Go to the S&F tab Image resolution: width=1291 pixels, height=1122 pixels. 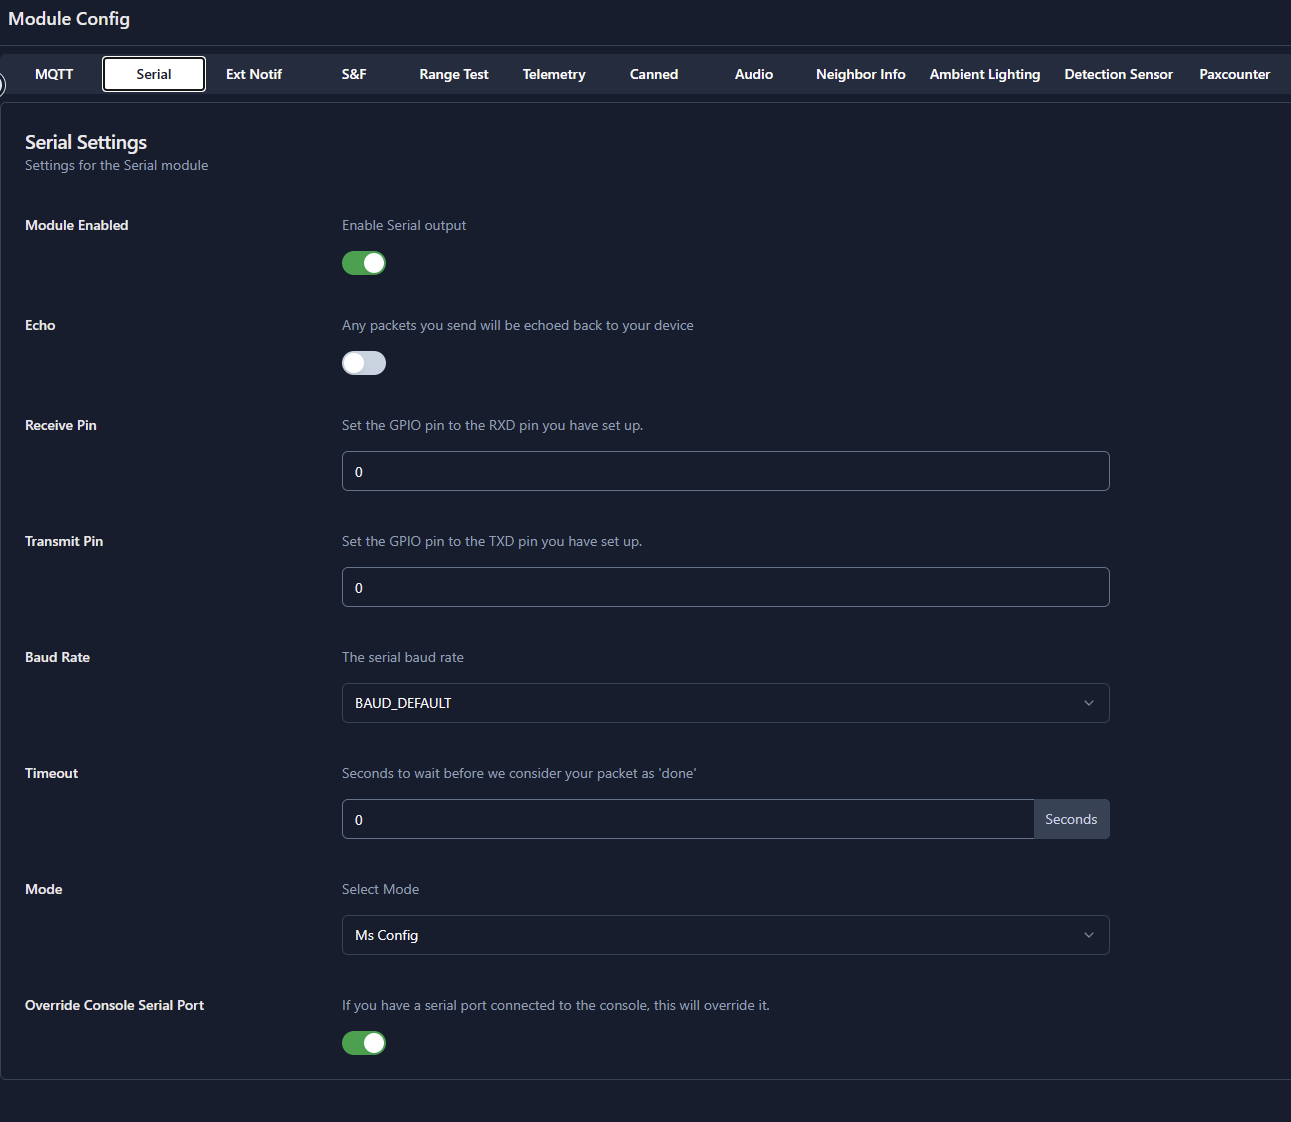point(354,74)
